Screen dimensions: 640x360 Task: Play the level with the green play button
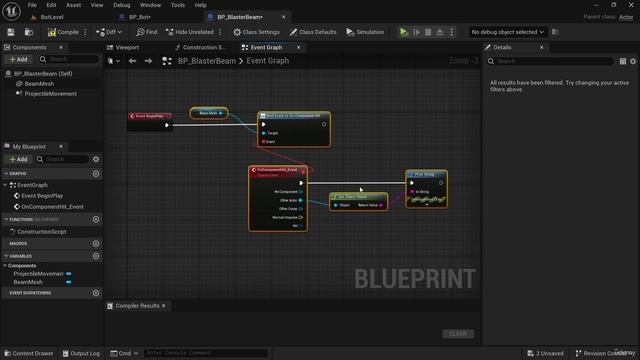404,32
